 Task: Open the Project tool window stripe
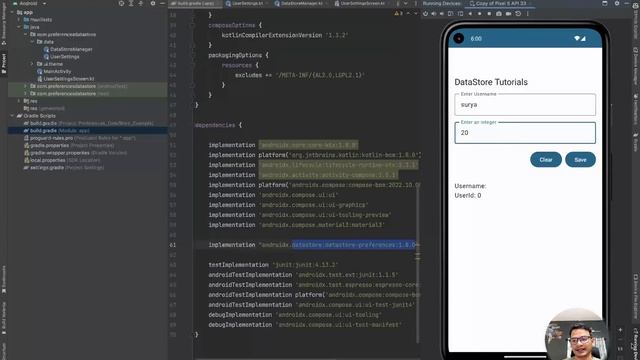coord(4,63)
